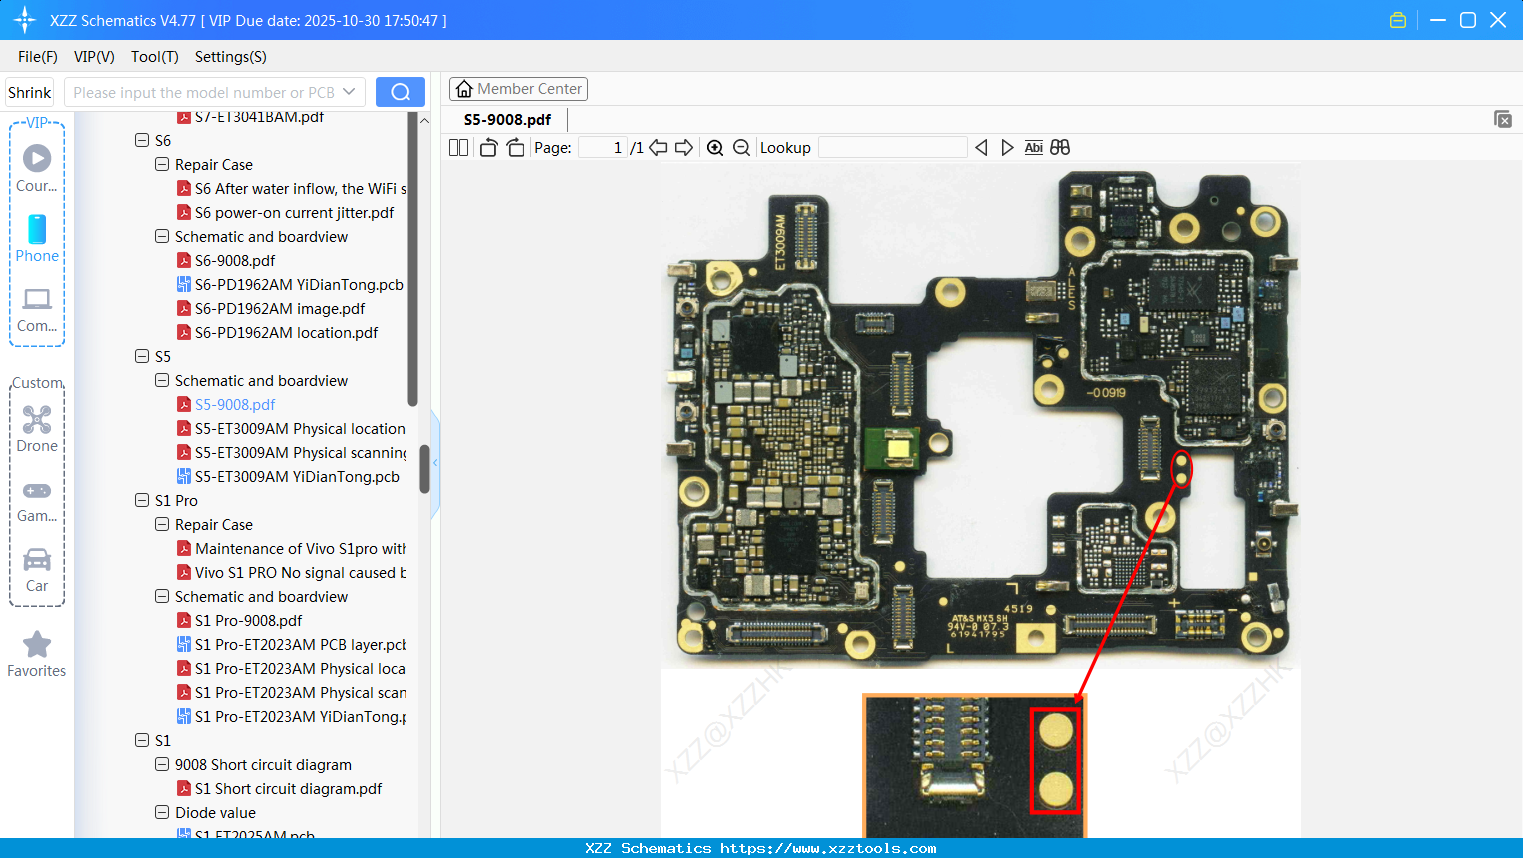The width and height of the screenshot is (1523, 858).
Task: Open the Phone category in sidebar
Action: pyautogui.click(x=37, y=239)
